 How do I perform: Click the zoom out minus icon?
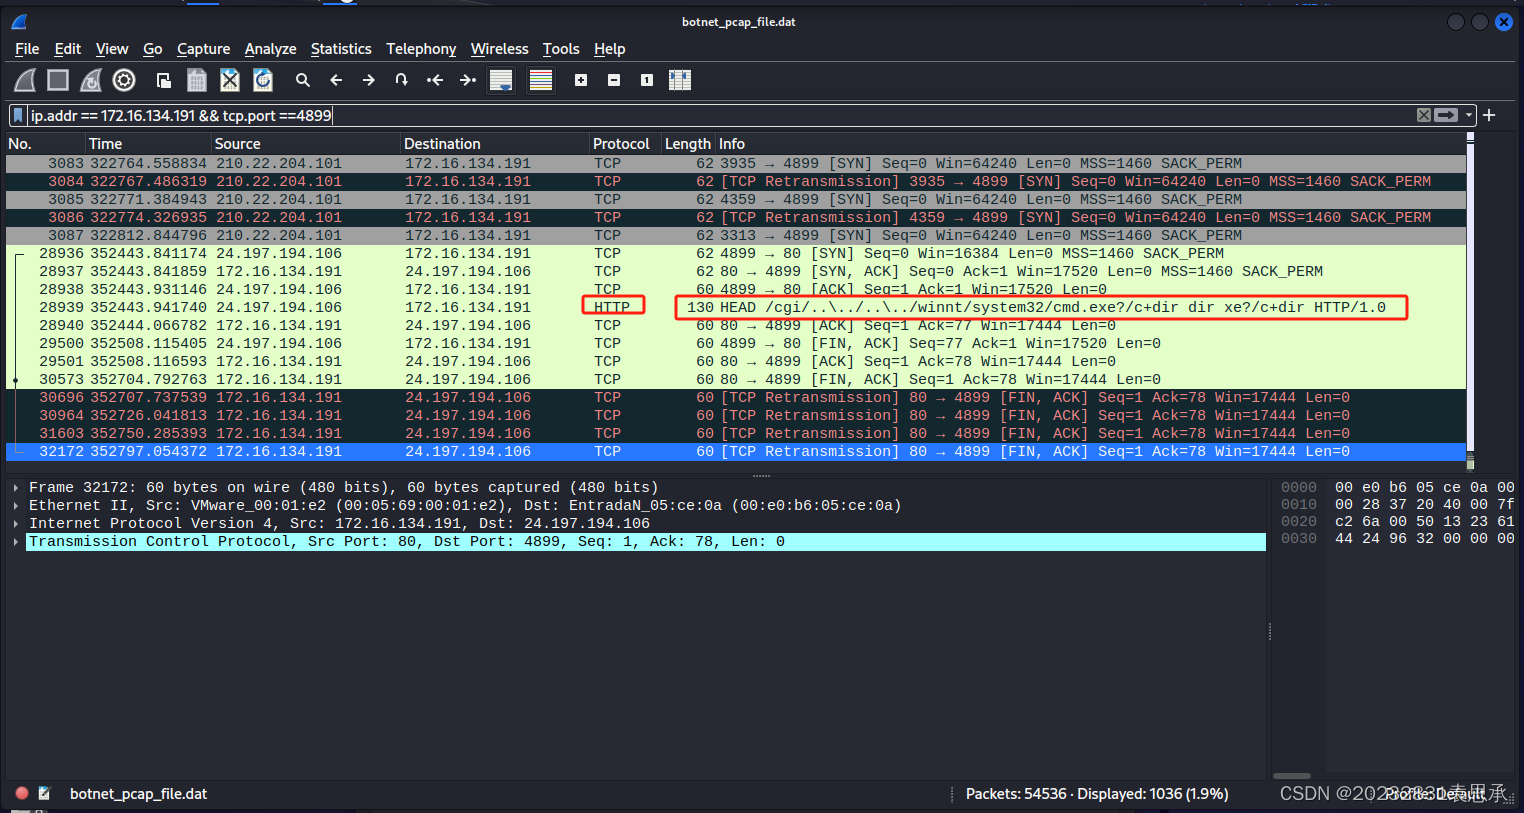pyautogui.click(x=614, y=80)
